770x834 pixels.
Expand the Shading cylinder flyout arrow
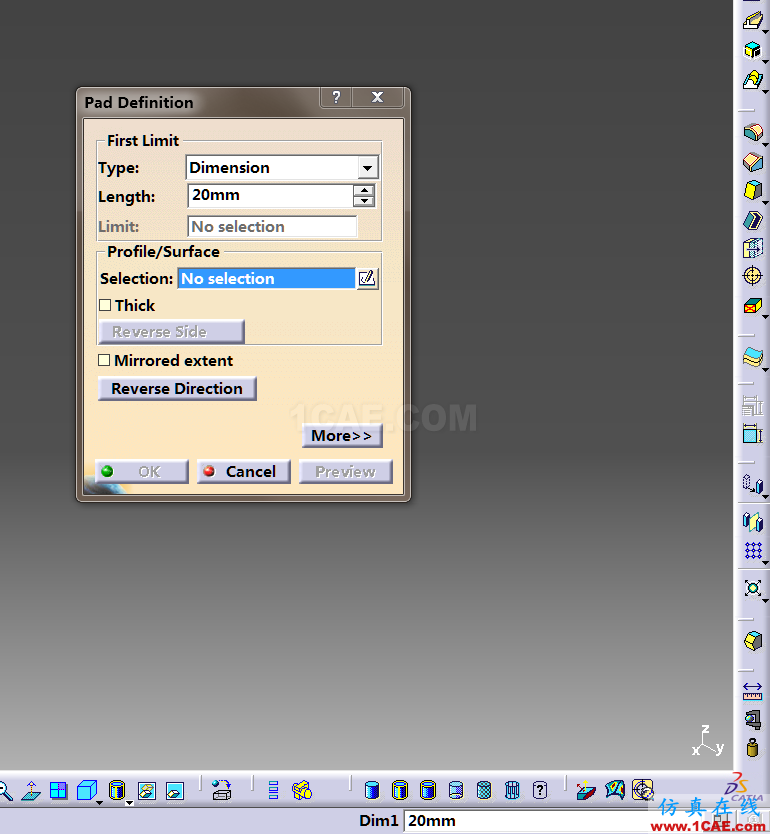[x=129, y=803]
